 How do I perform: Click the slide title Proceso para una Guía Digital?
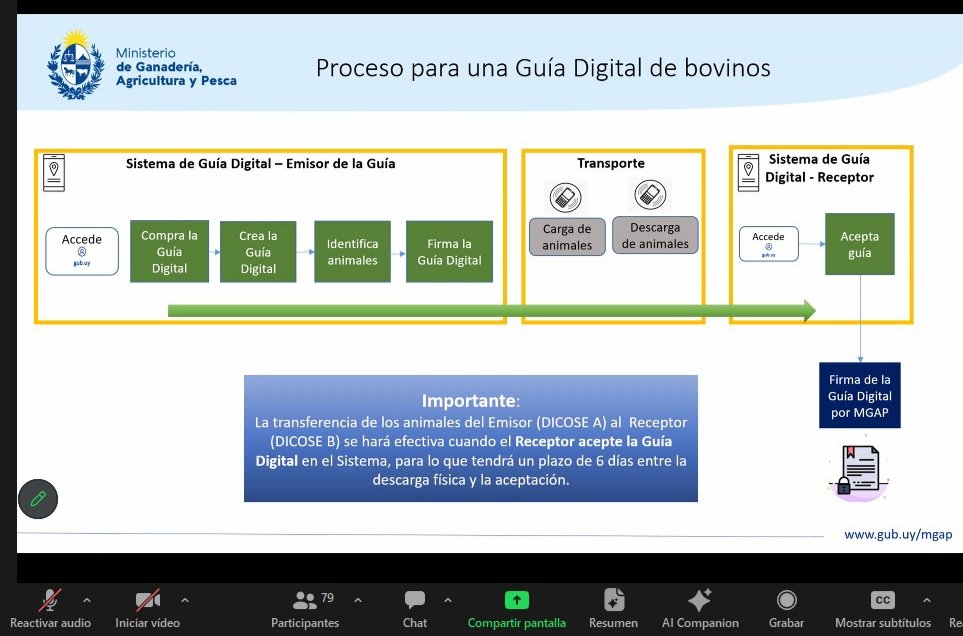tap(543, 68)
